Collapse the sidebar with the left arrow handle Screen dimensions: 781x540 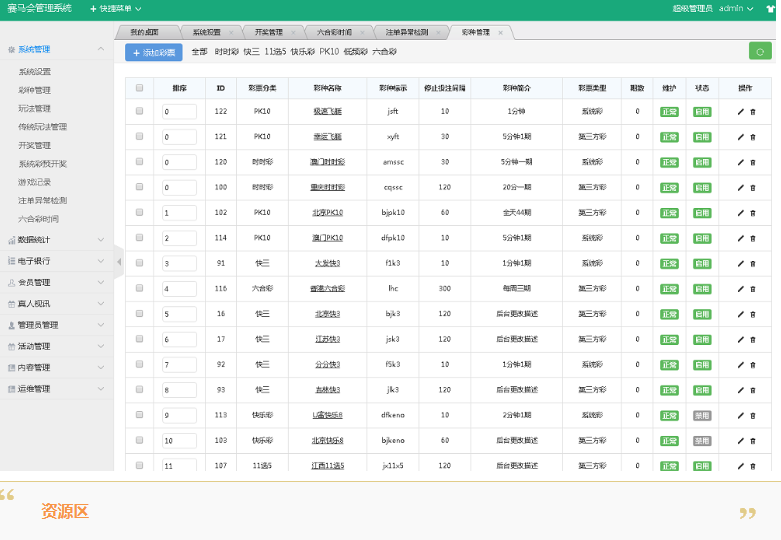[119, 262]
